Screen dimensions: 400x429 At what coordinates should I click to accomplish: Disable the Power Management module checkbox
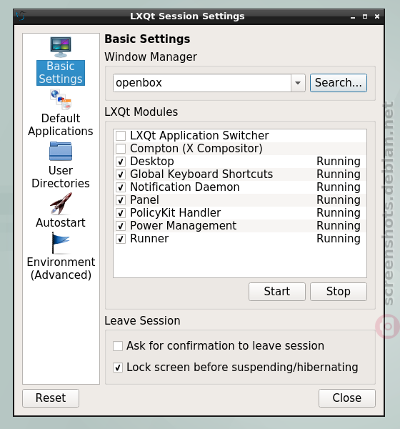[121, 226]
